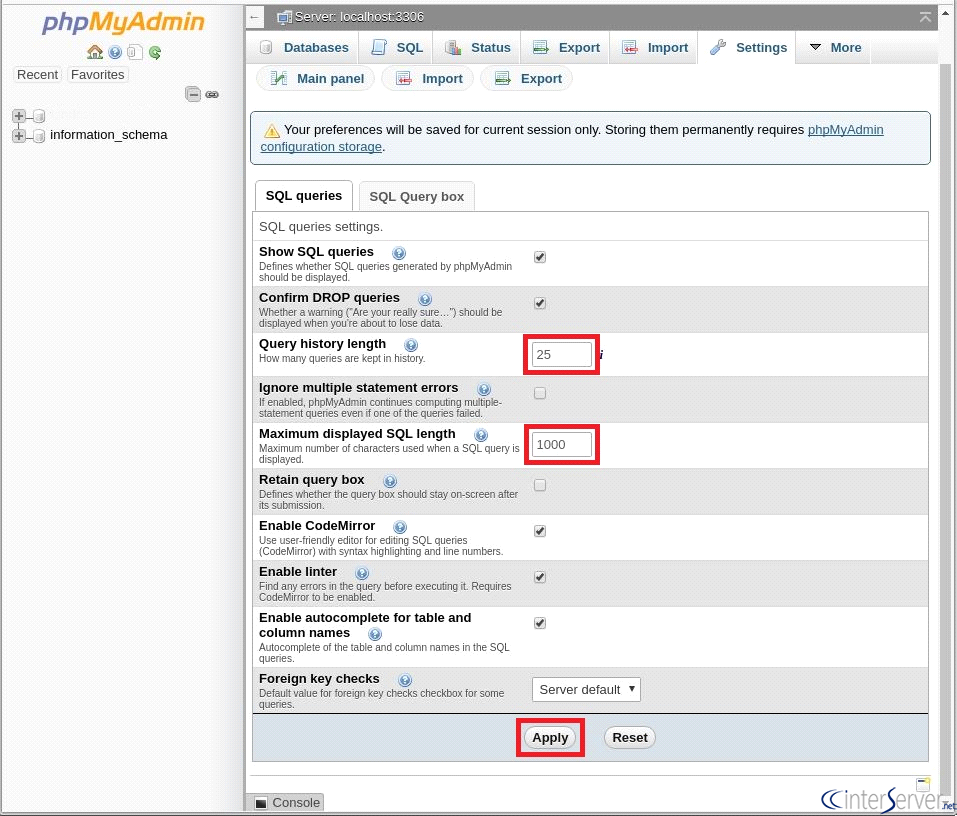Click the server icon in the breadcrumb
Screen dimensions: 957x816
point(284,17)
